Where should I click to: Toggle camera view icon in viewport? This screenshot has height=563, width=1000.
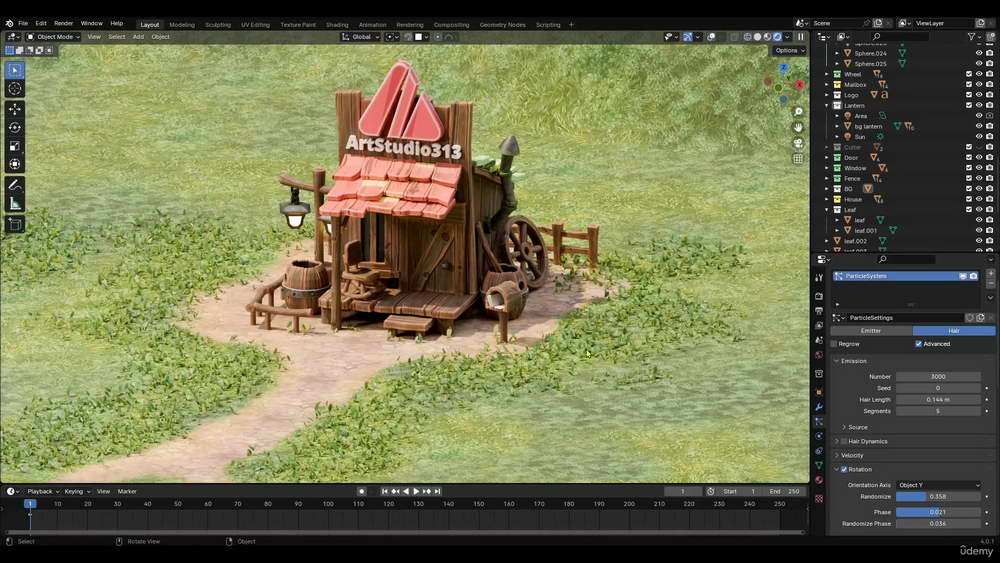point(798,143)
